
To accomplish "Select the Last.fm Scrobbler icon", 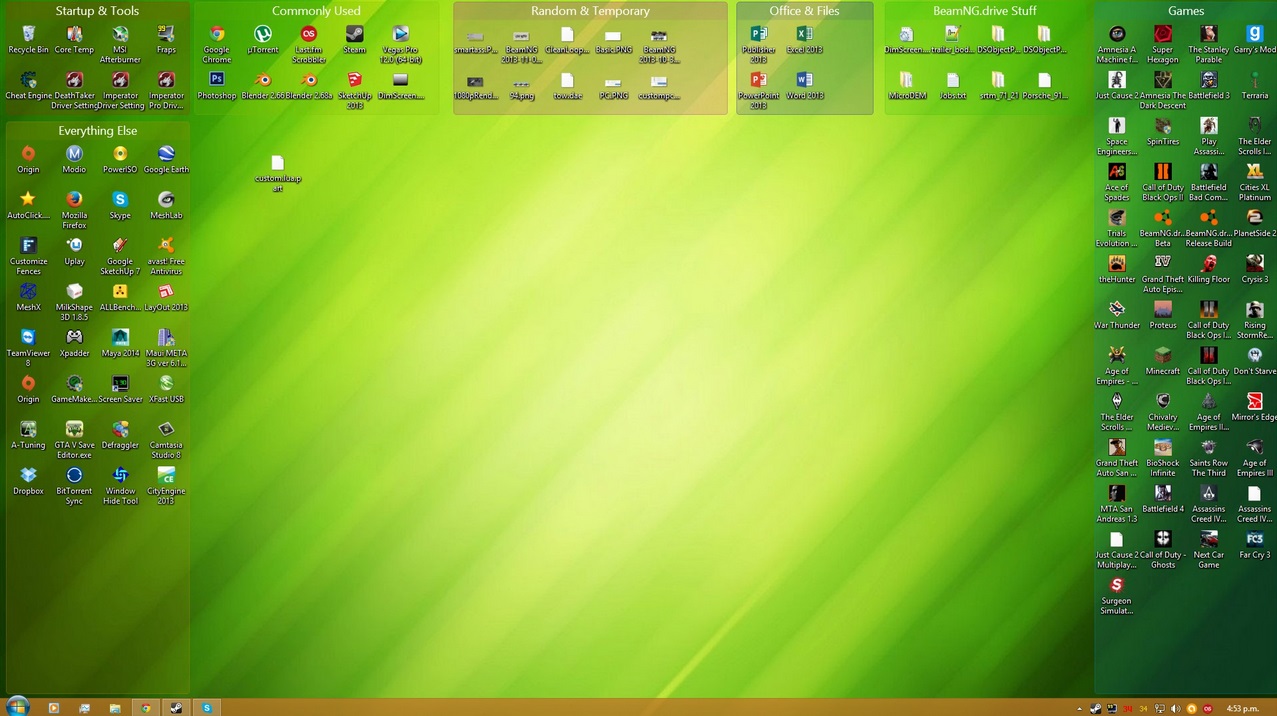I will pos(308,45).
